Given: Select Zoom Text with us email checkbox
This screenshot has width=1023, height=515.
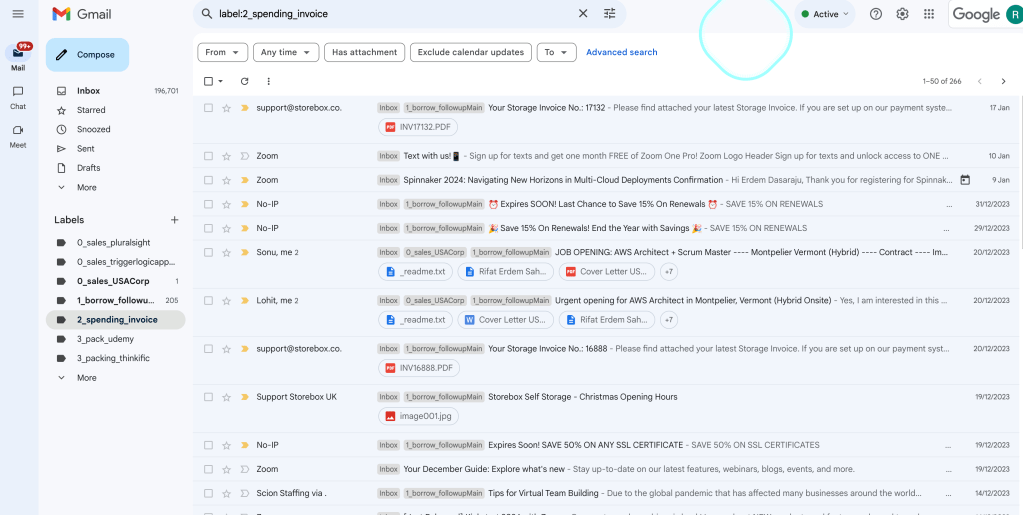Looking at the screenshot, I should pos(208,156).
